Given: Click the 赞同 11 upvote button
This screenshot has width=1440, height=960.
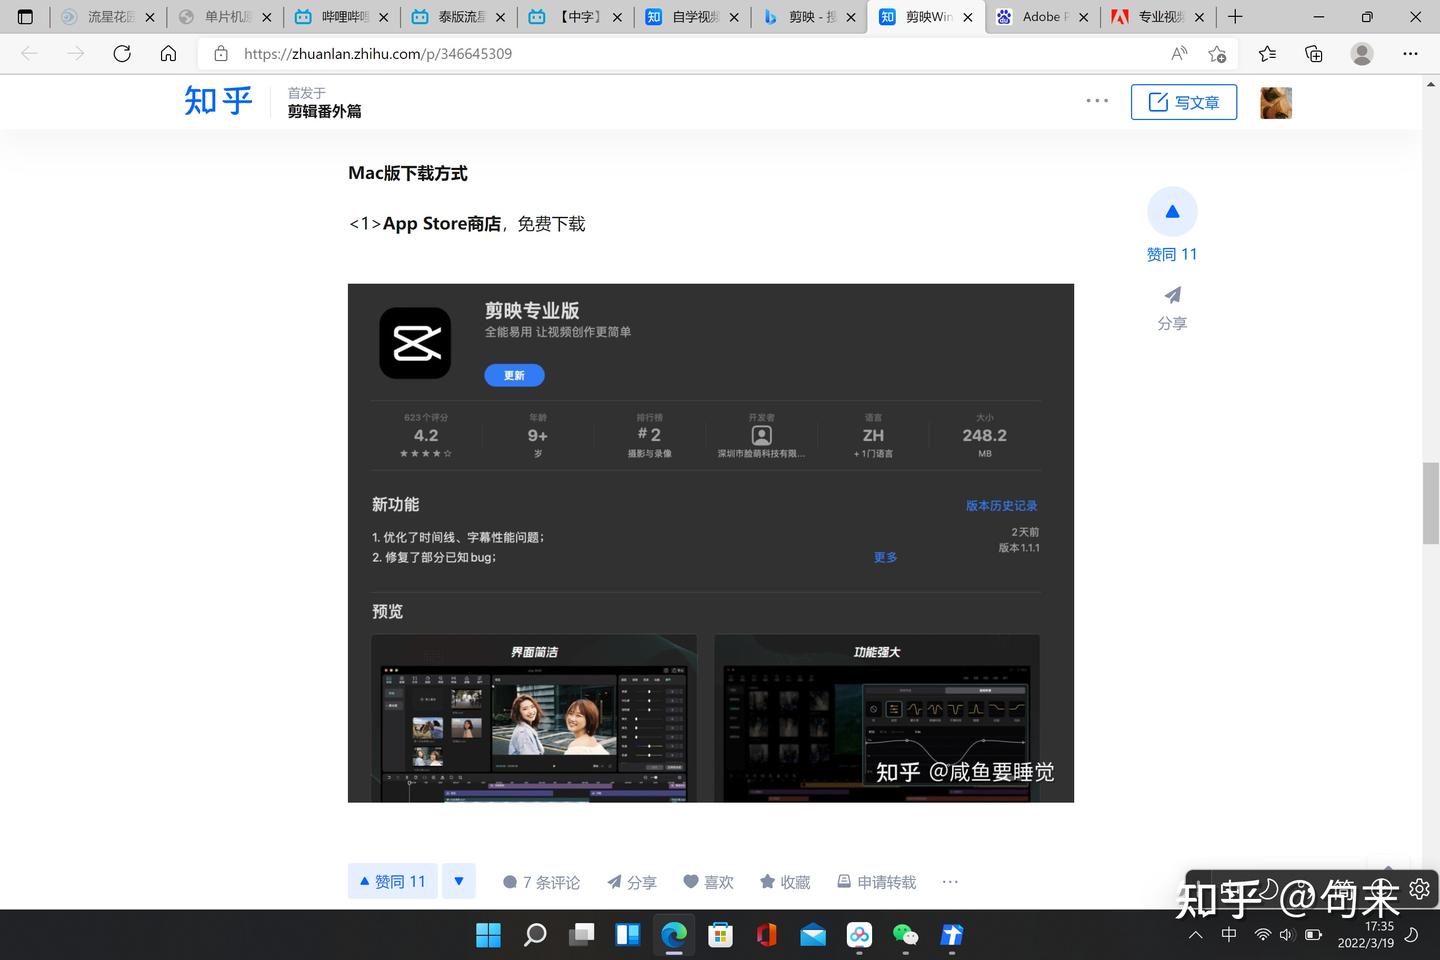Looking at the screenshot, I should coord(393,881).
